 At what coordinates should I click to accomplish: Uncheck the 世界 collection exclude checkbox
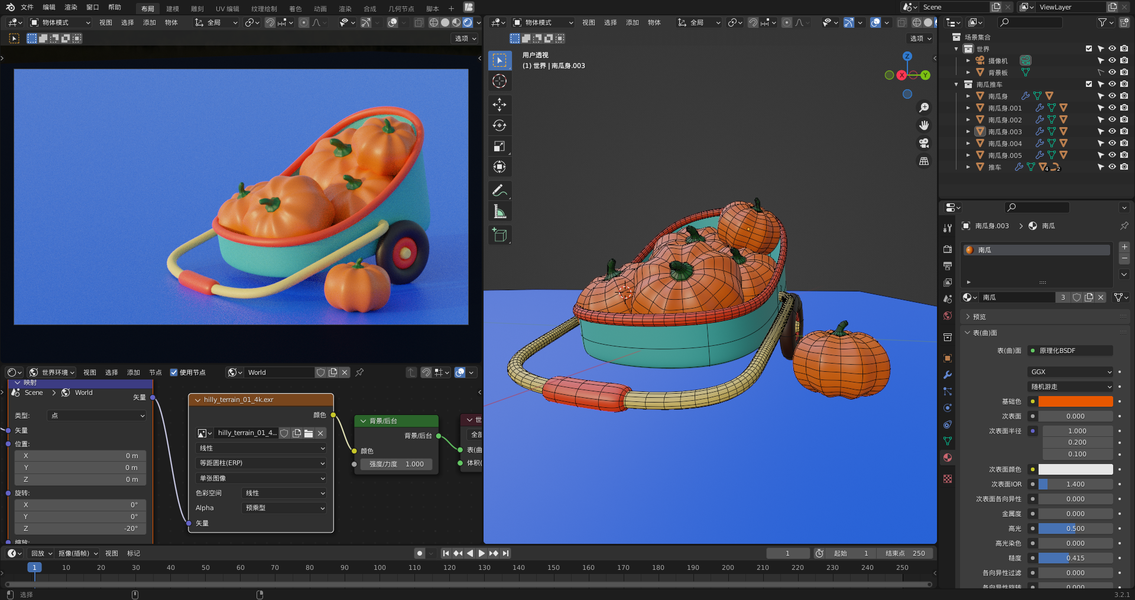click(1089, 48)
